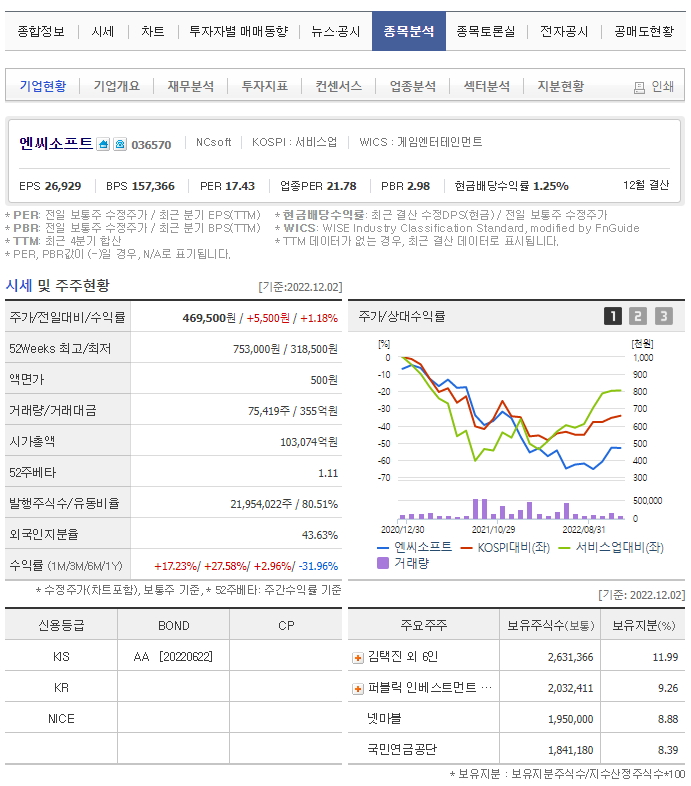The height and width of the screenshot is (786, 691).
Task: Select the 기업현황 sub-tab
Action: tap(43, 86)
